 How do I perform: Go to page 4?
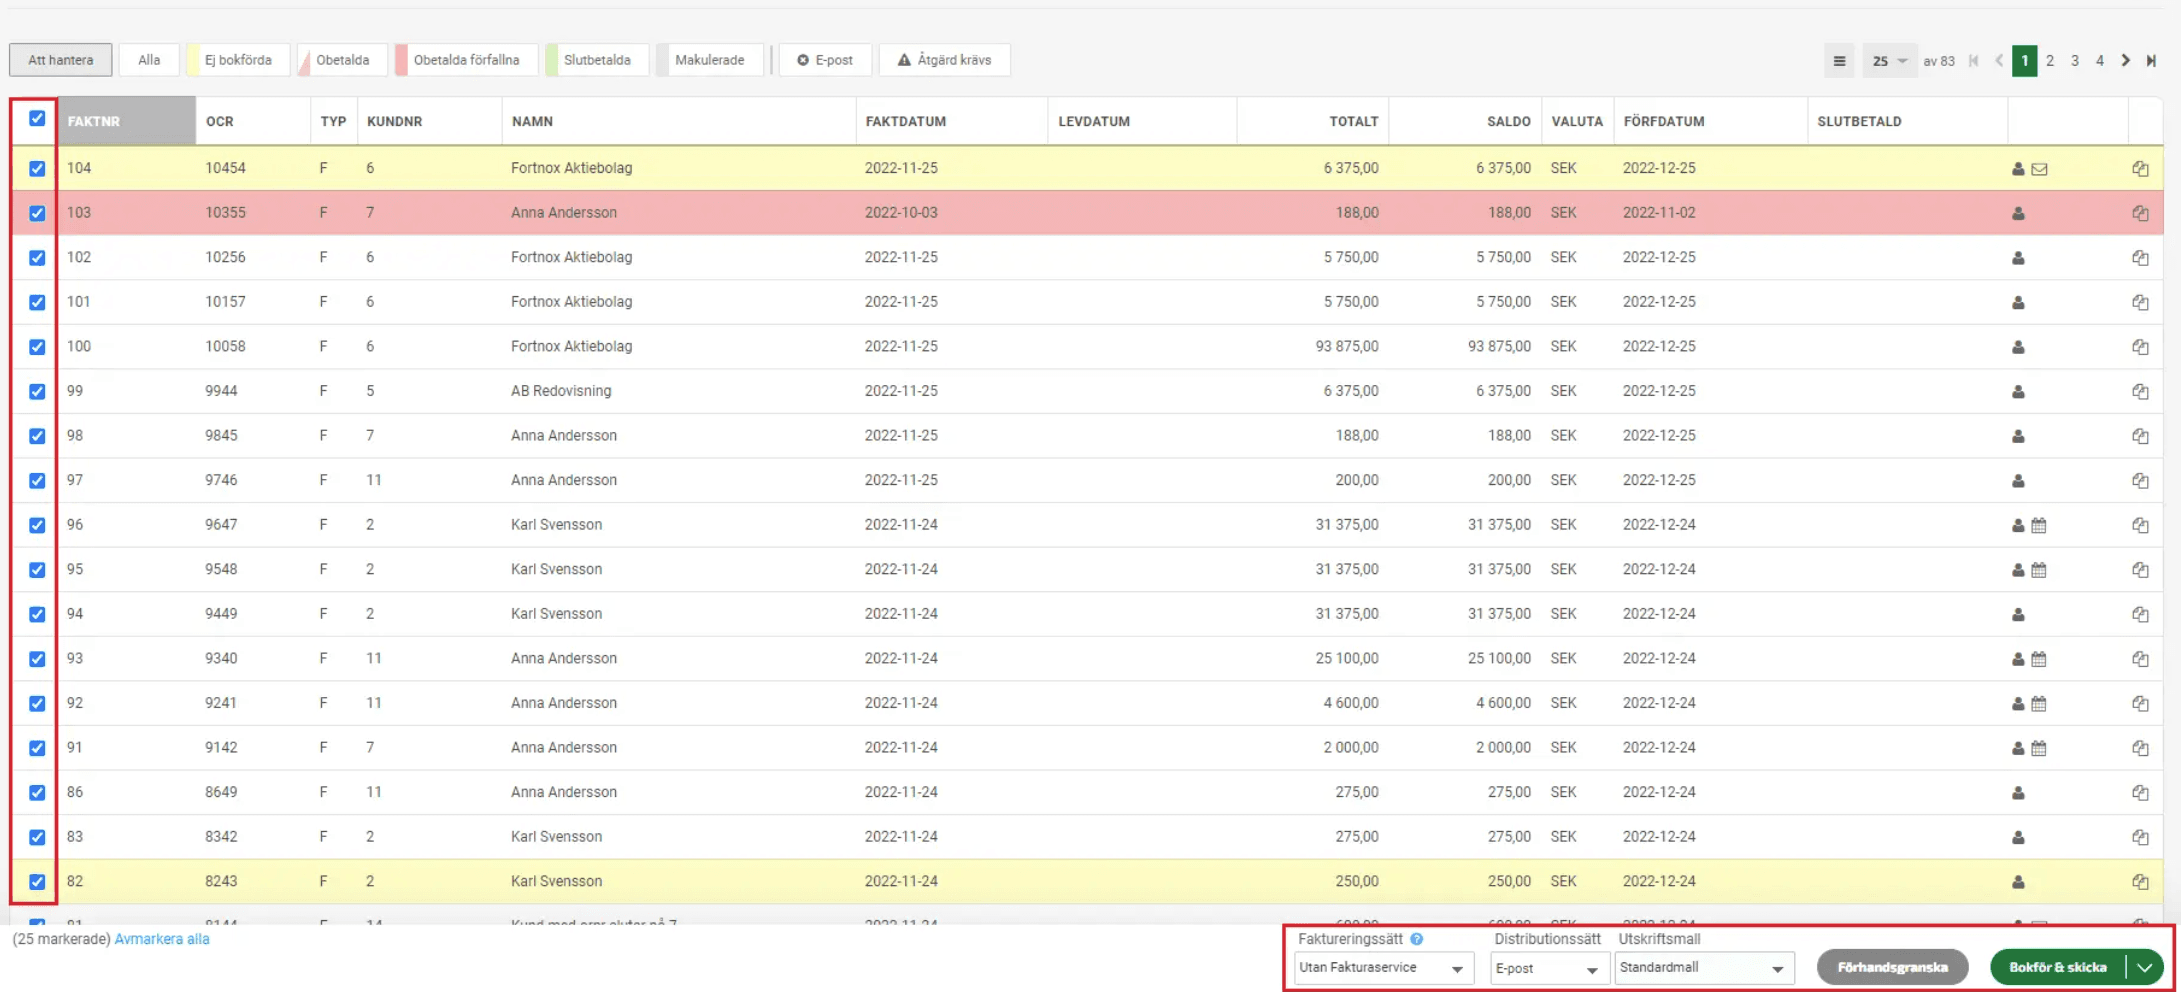click(x=2100, y=61)
